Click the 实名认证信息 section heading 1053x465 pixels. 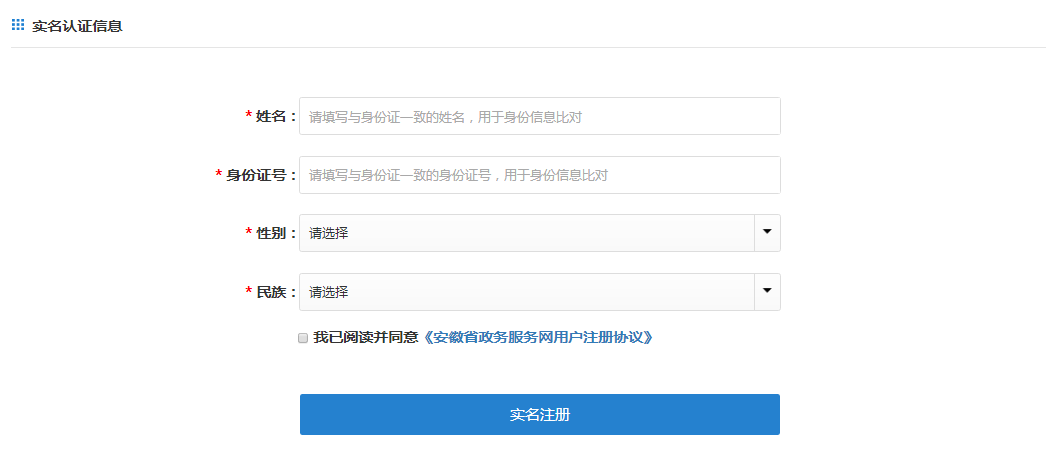tap(77, 26)
